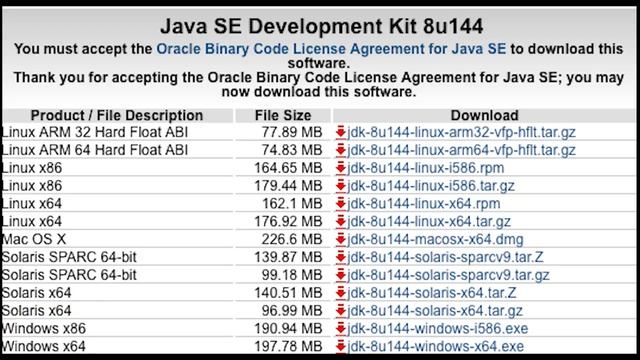
Task: Click the Windows x86 product description
Action: 44,329
